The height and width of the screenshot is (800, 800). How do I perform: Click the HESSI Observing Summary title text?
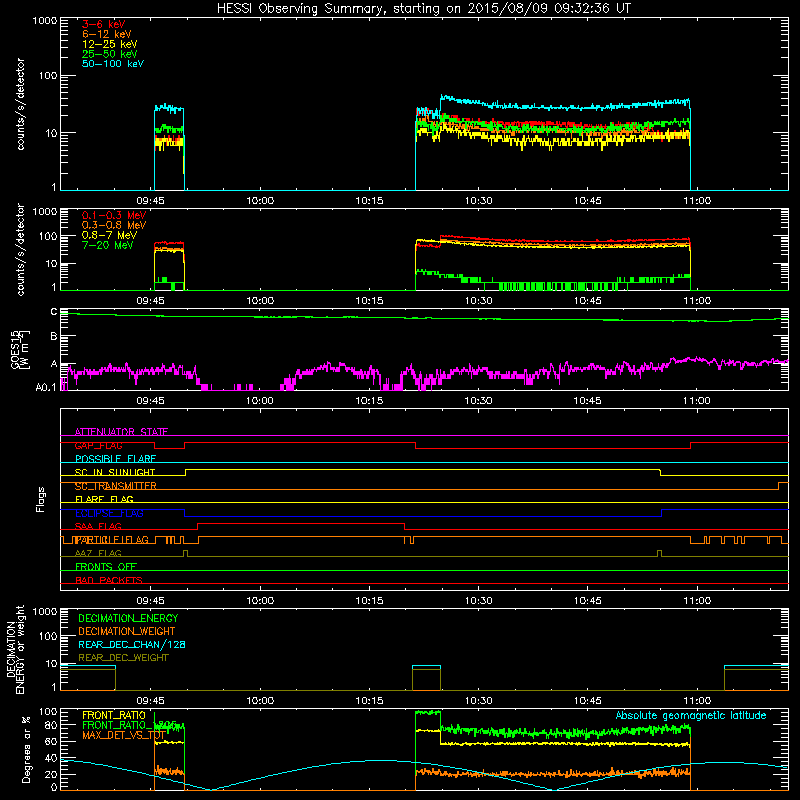click(424, 8)
